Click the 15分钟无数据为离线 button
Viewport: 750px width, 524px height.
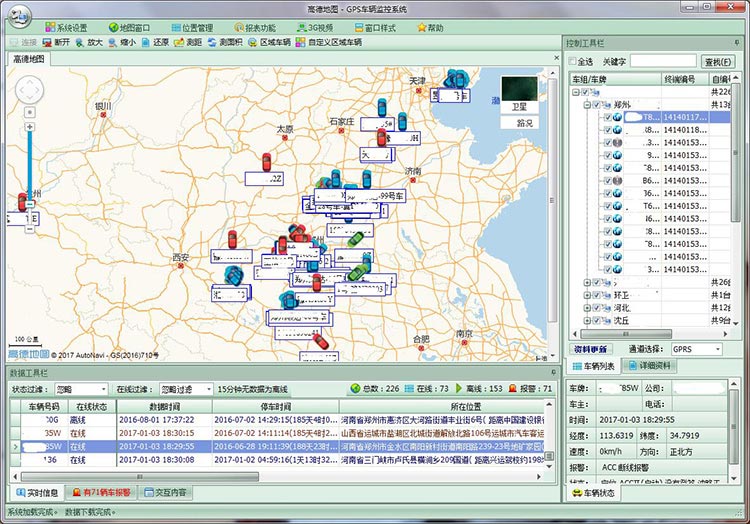pyautogui.click(x=253, y=390)
